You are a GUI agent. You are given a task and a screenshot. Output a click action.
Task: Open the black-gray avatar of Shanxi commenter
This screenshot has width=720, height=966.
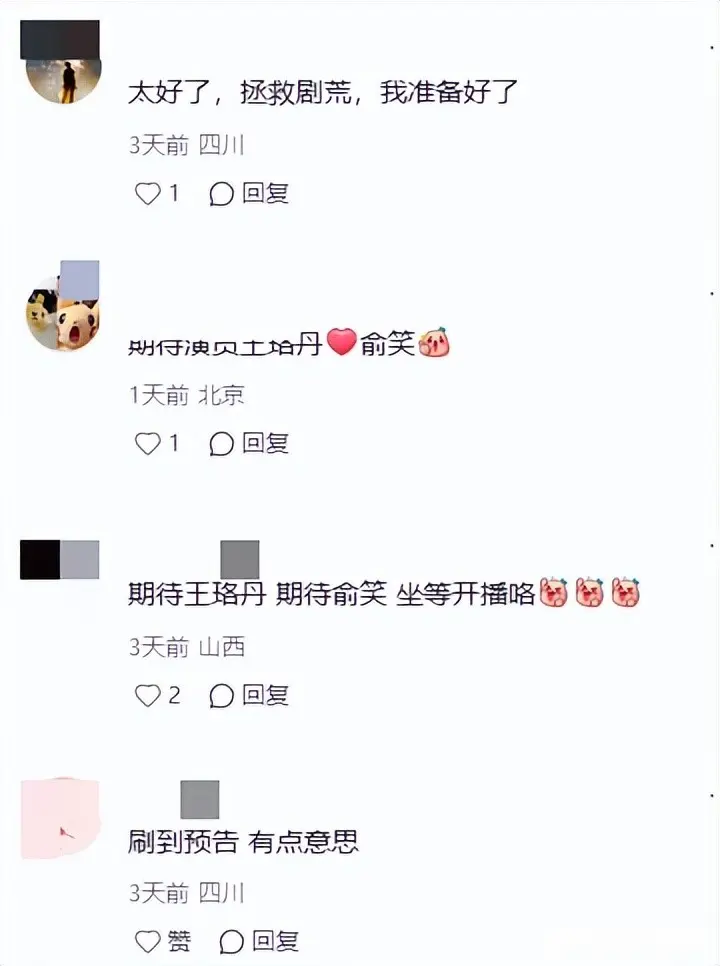(x=60, y=559)
